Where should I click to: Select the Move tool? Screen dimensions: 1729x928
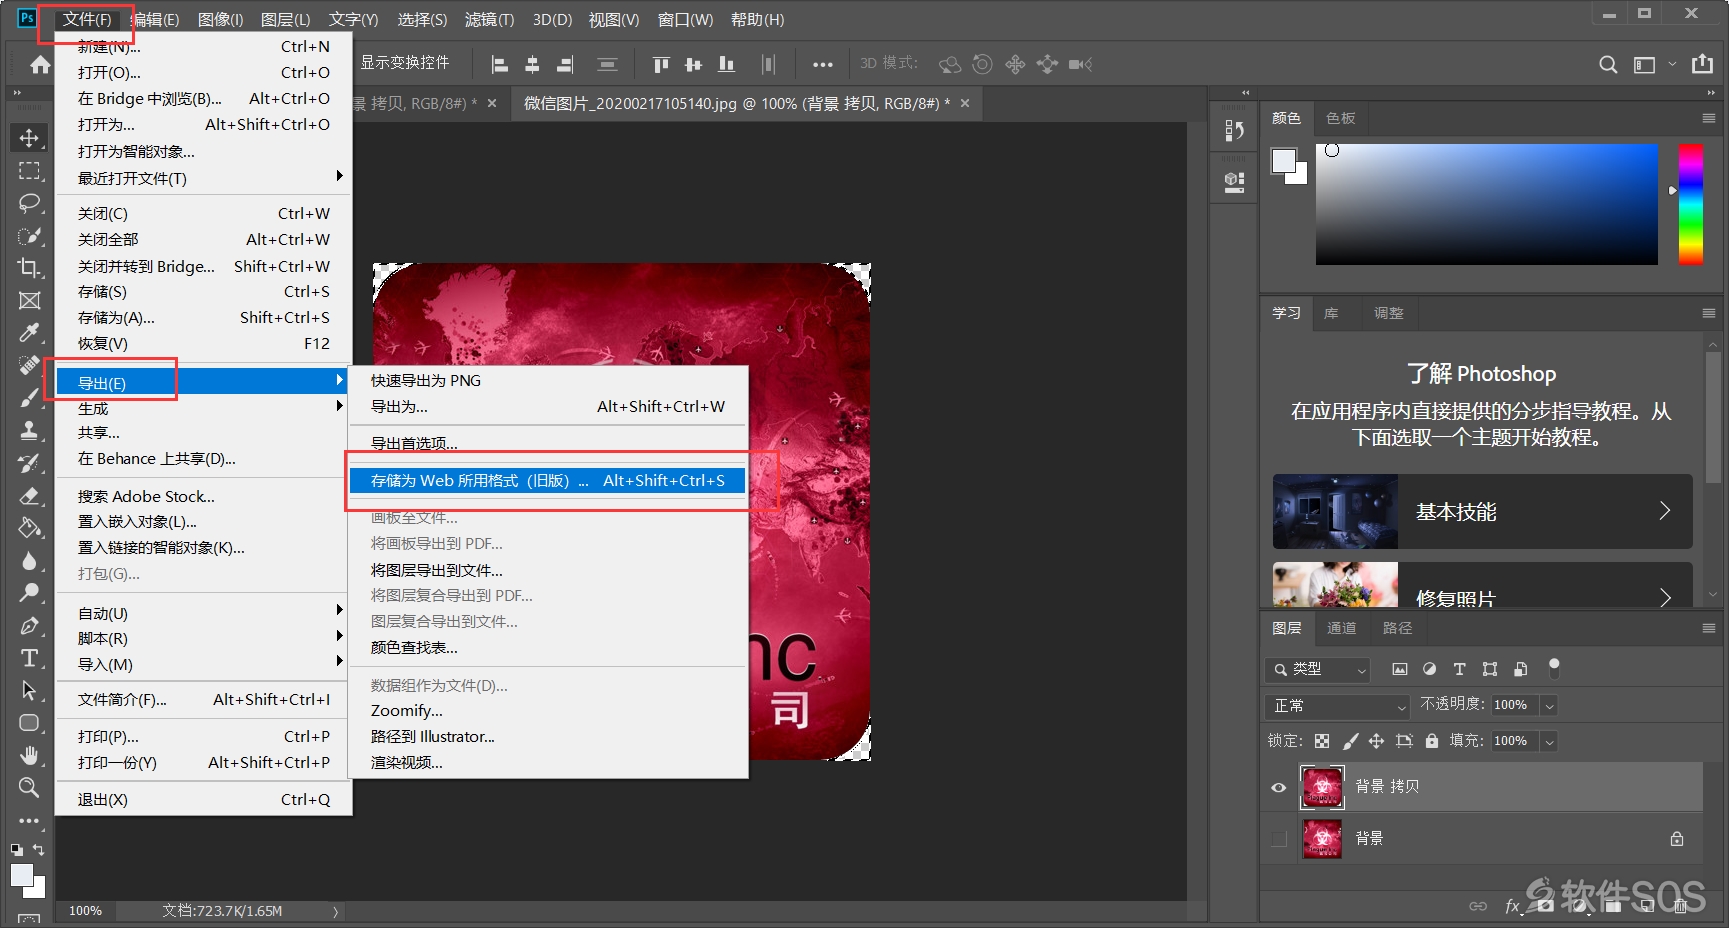click(x=29, y=137)
